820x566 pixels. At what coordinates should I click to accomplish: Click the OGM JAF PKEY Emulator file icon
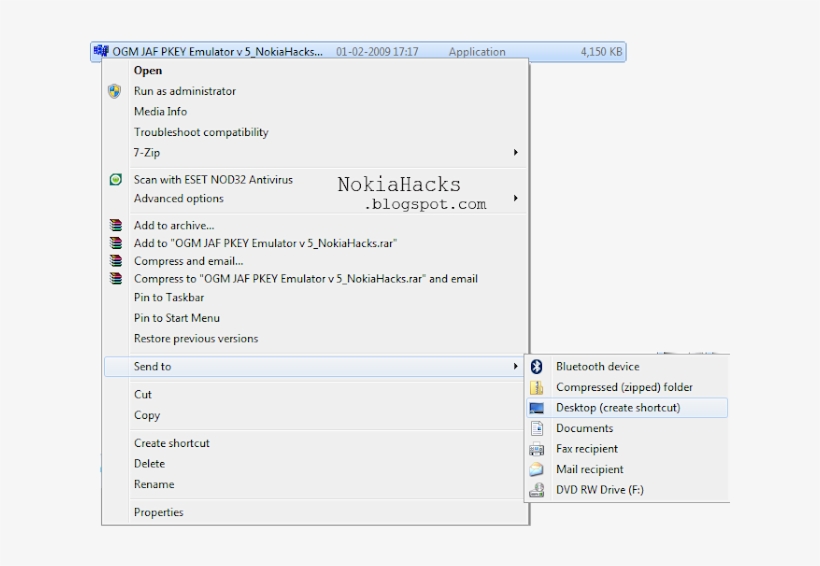(x=101, y=51)
